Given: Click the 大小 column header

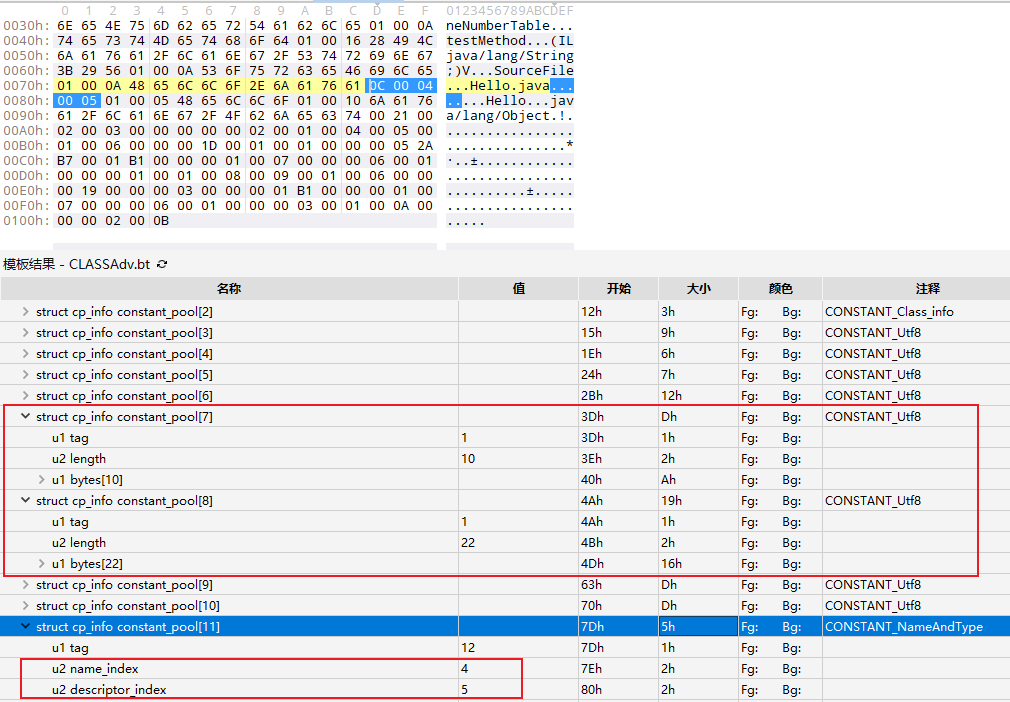Looking at the screenshot, I should coord(698,288).
